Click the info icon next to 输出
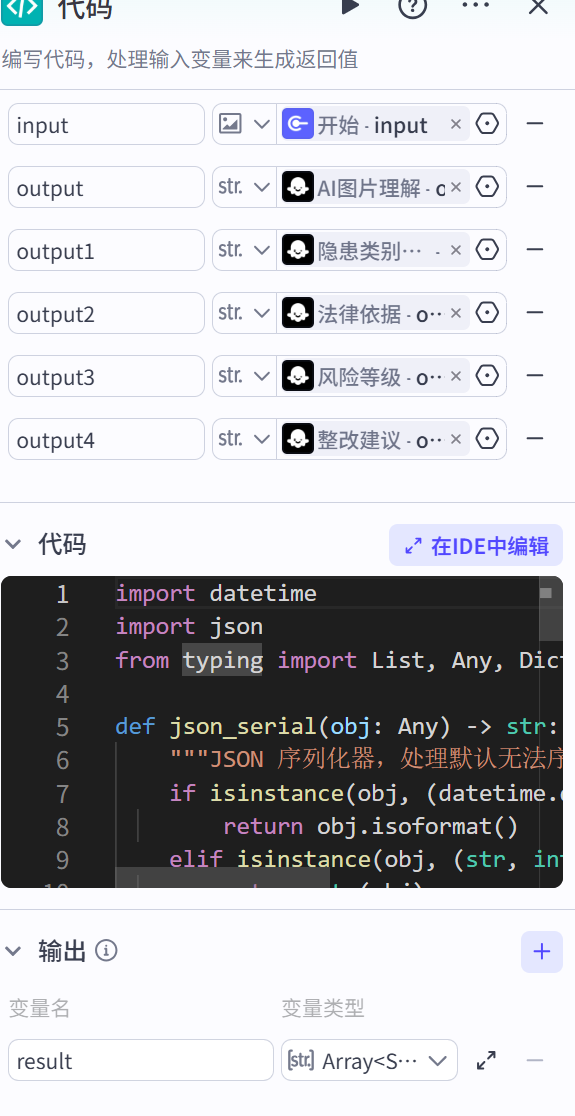 point(106,950)
